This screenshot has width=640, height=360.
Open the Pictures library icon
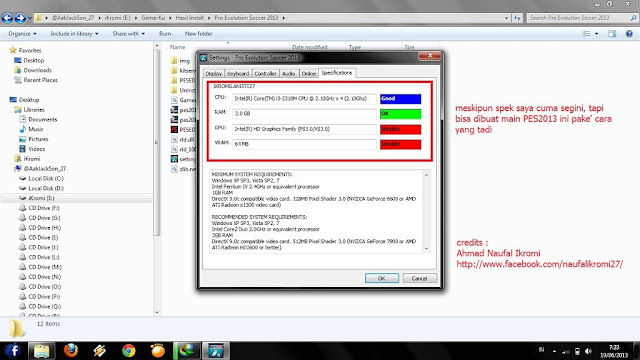22,139
